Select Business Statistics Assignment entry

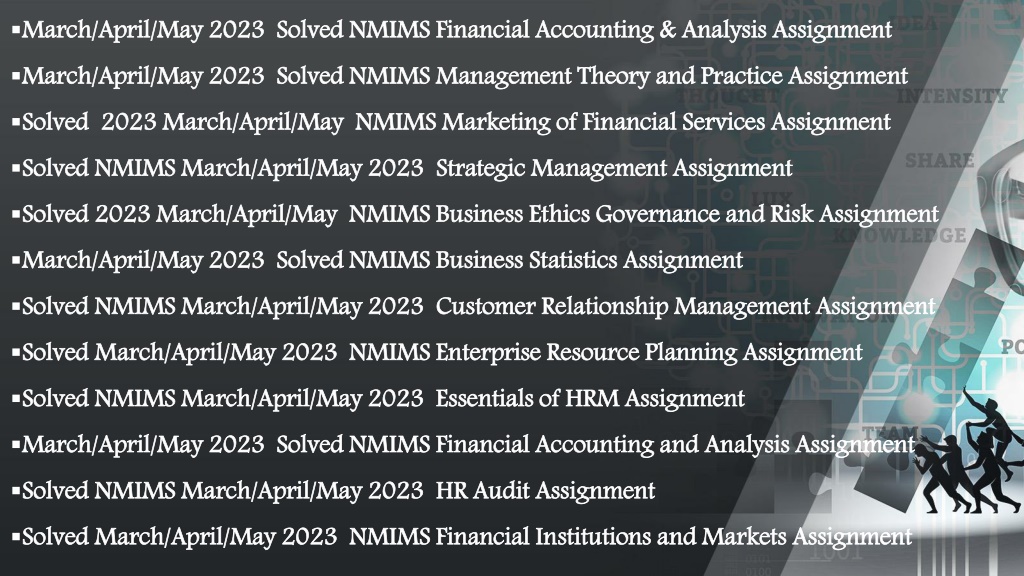point(377,261)
